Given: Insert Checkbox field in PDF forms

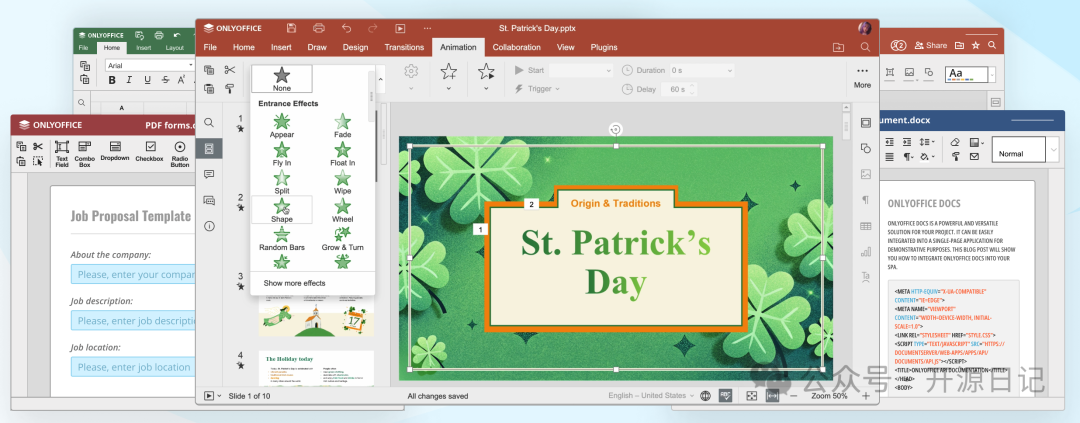Looking at the screenshot, I should (149, 151).
